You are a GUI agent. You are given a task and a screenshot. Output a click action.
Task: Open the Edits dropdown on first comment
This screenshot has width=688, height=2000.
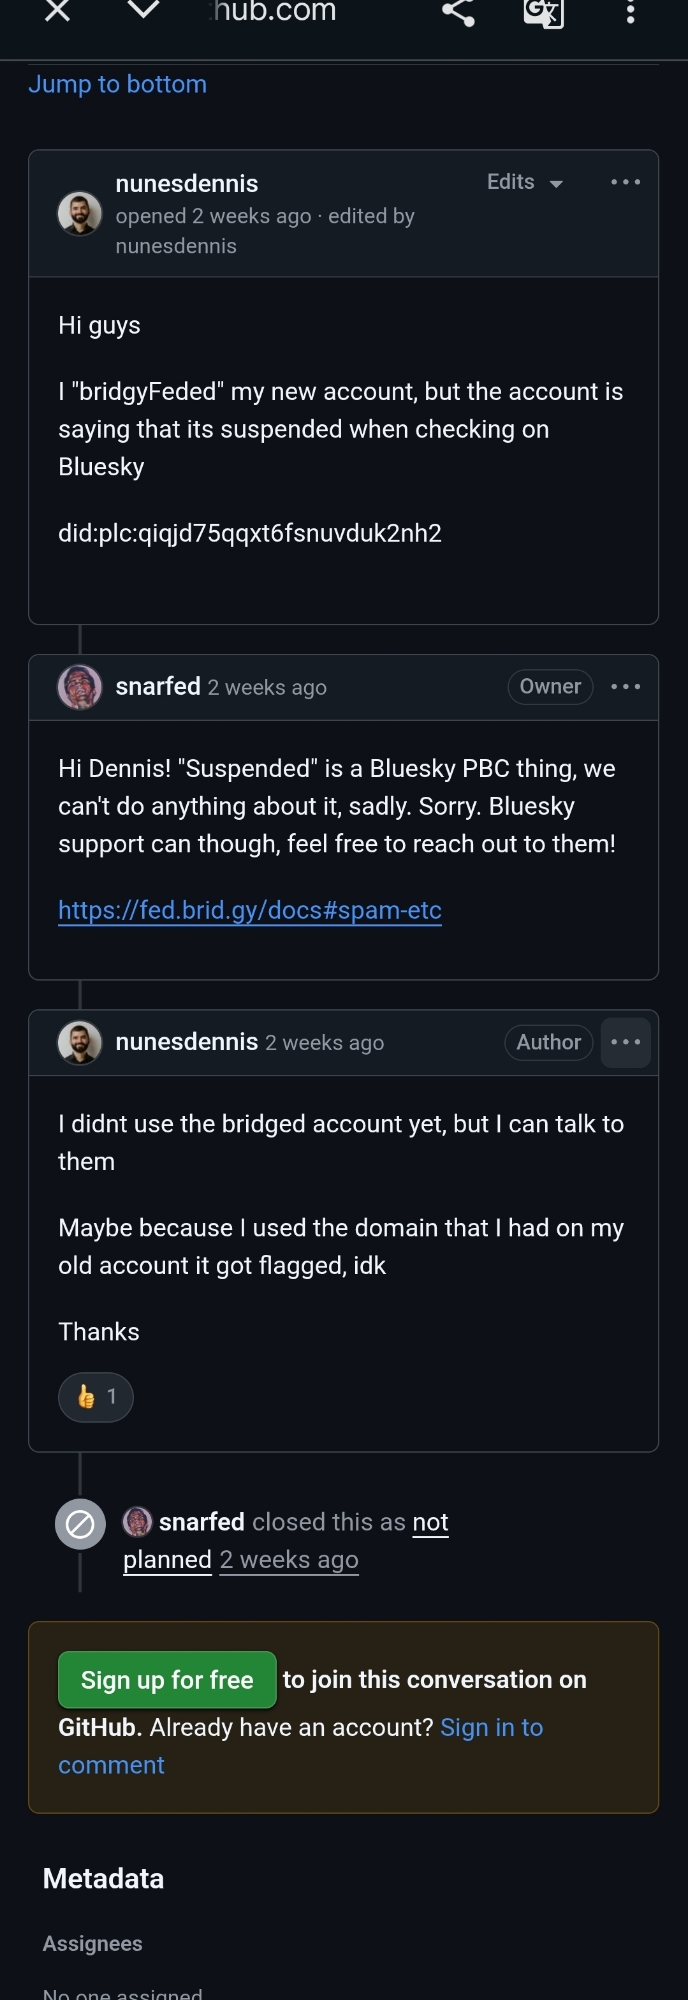[x=525, y=182]
